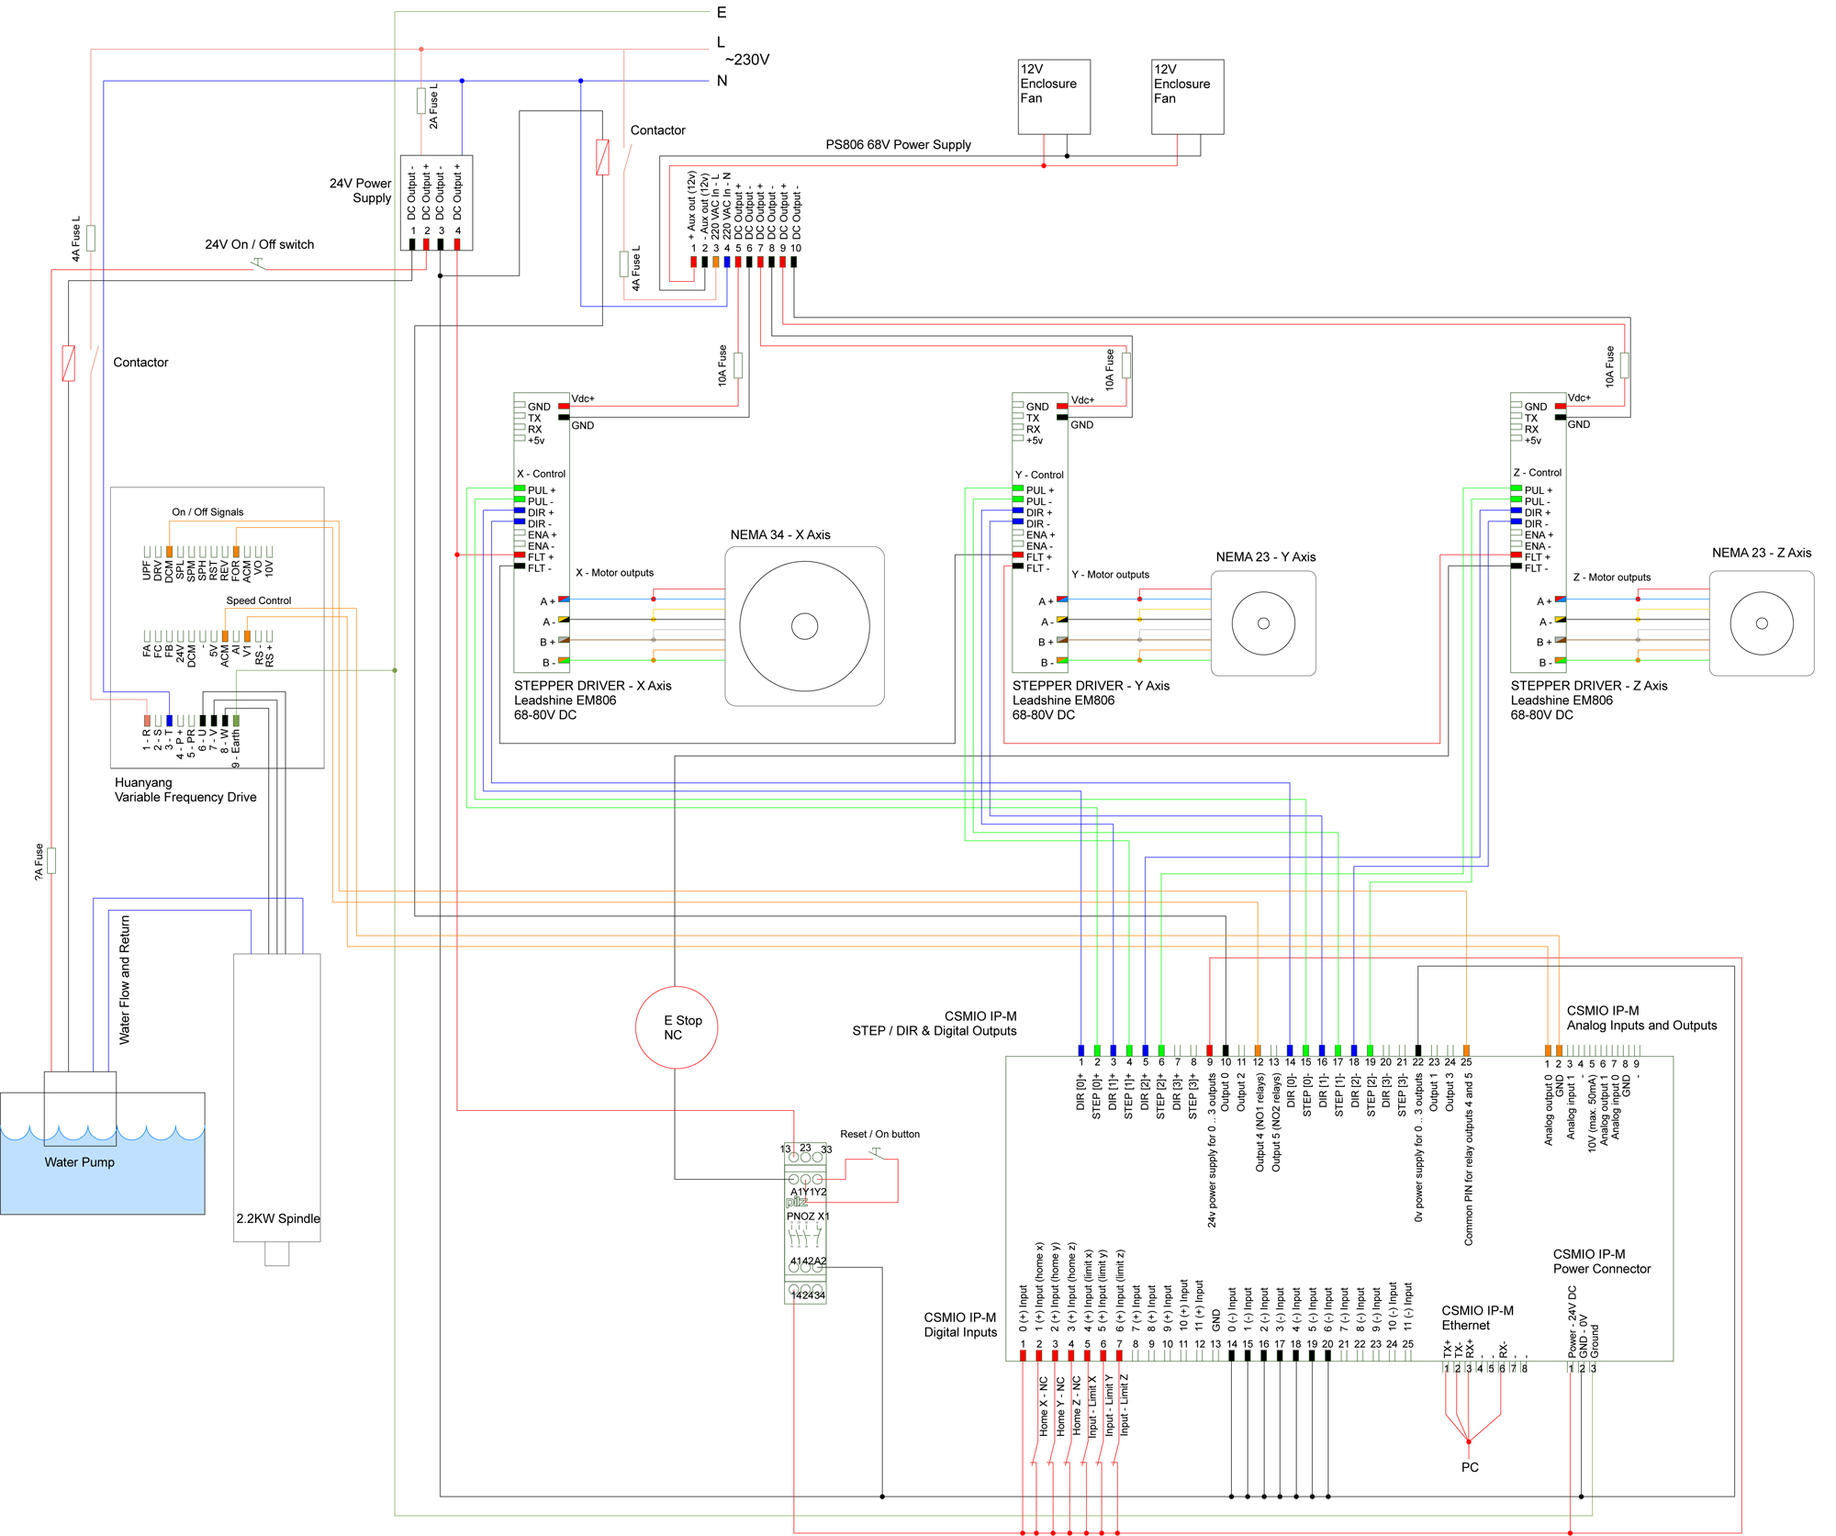Click the 'NEMA 34 - X Axis' label
The height and width of the screenshot is (1536, 1836).
[780, 535]
